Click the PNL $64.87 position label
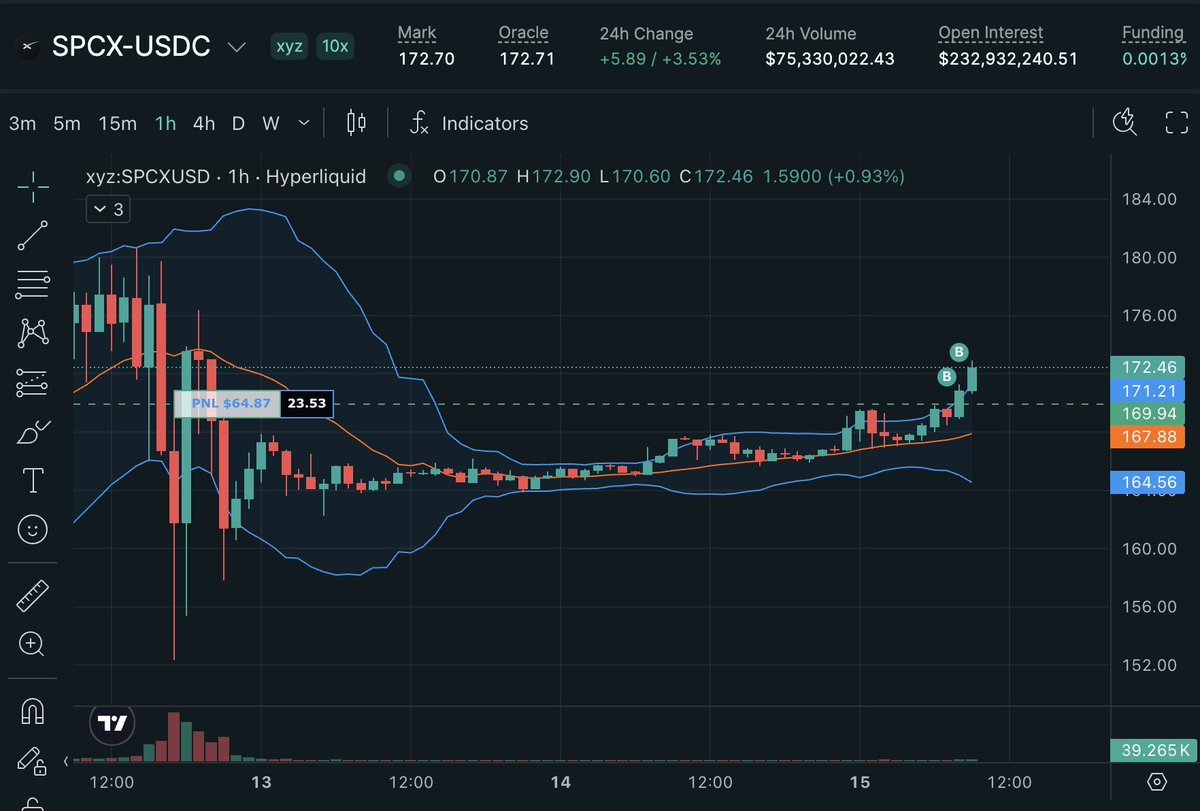The image size is (1200, 811). 227,404
